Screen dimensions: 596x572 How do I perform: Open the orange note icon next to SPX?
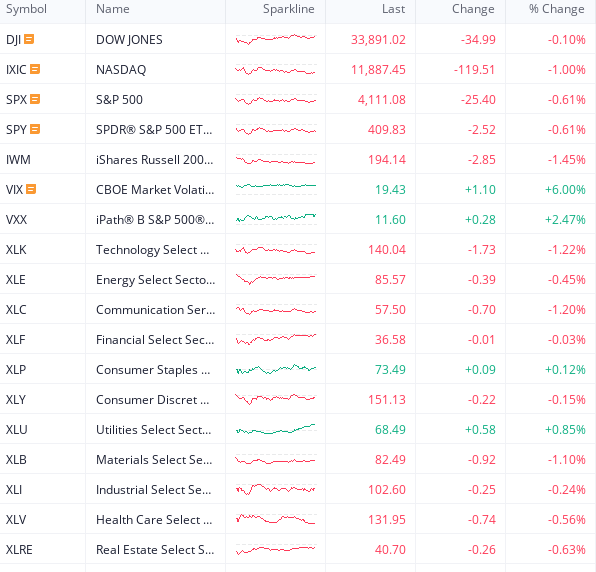[35, 99]
